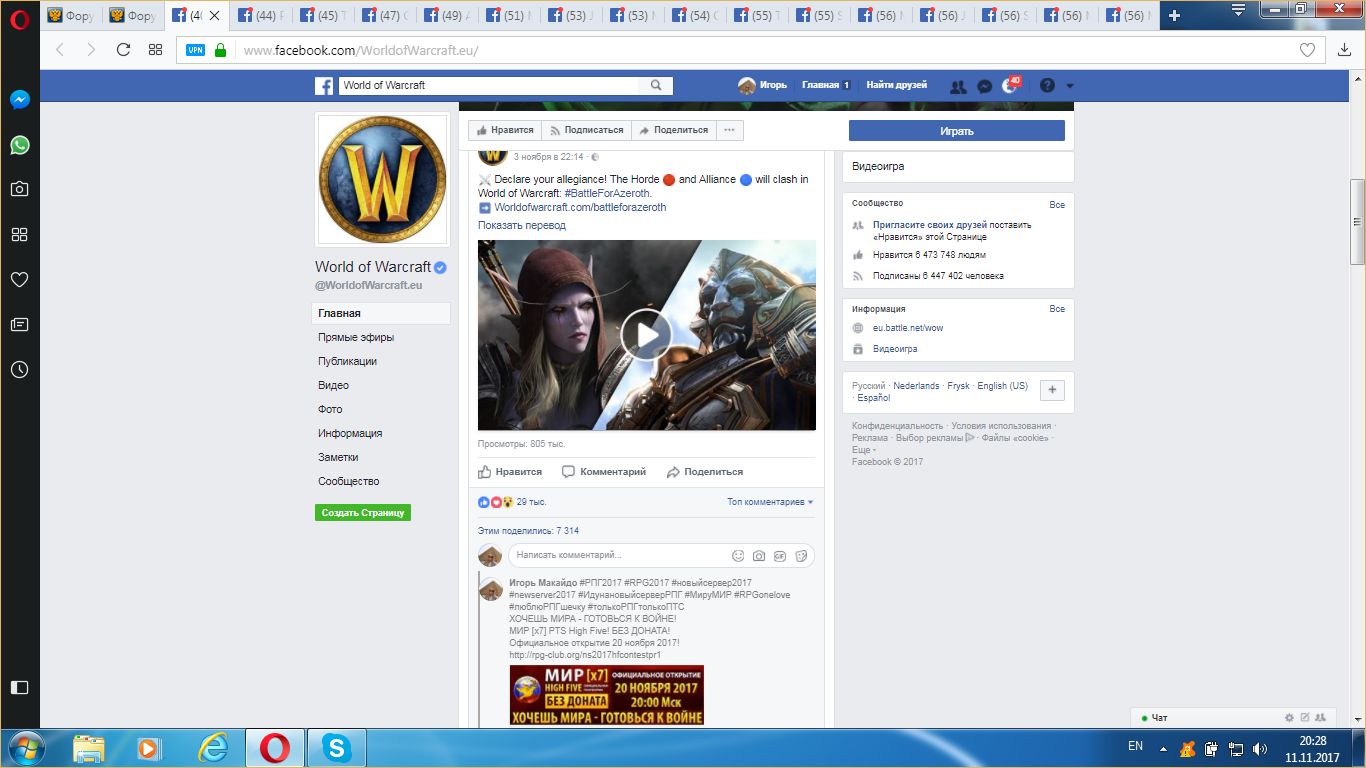The image size is (1366, 768).
Task: Insert emoji in comment field
Action: [x=738, y=555]
